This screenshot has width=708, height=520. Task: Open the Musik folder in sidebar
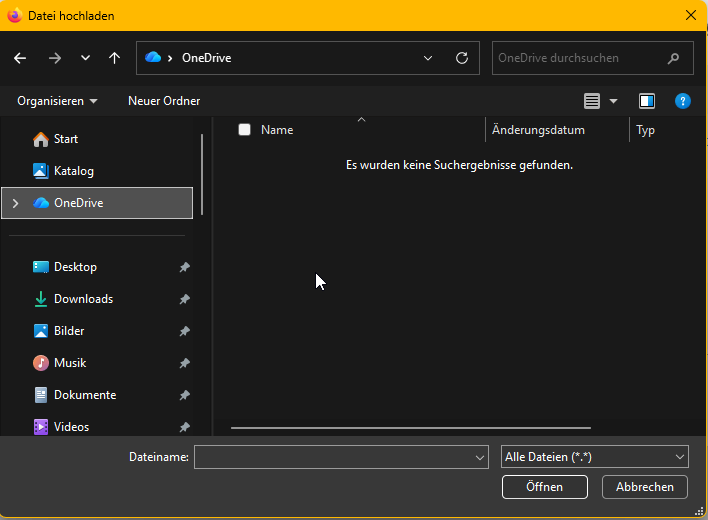pos(70,363)
